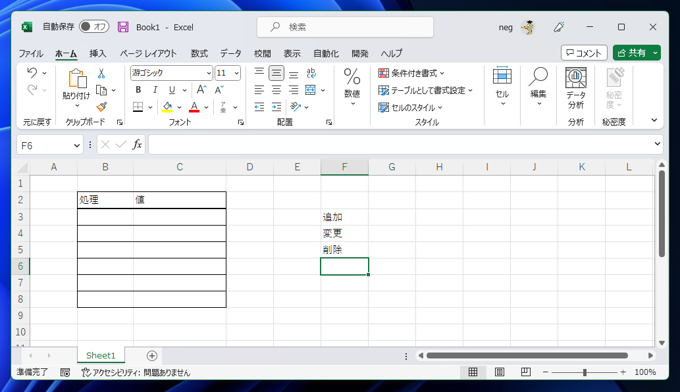
Task: Open the 数値 number format menu
Action: pyautogui.click(x=352, y=87)
